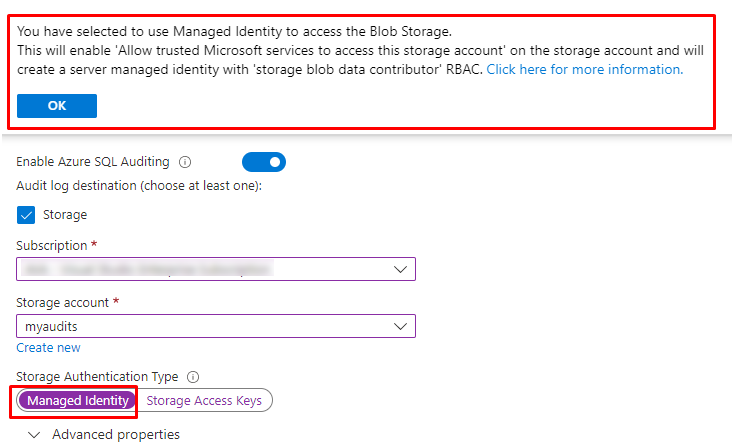This screenshot has height=448, width=737.
Task: Open the Subscription dropdown
Action: click(x=215, y=270)
